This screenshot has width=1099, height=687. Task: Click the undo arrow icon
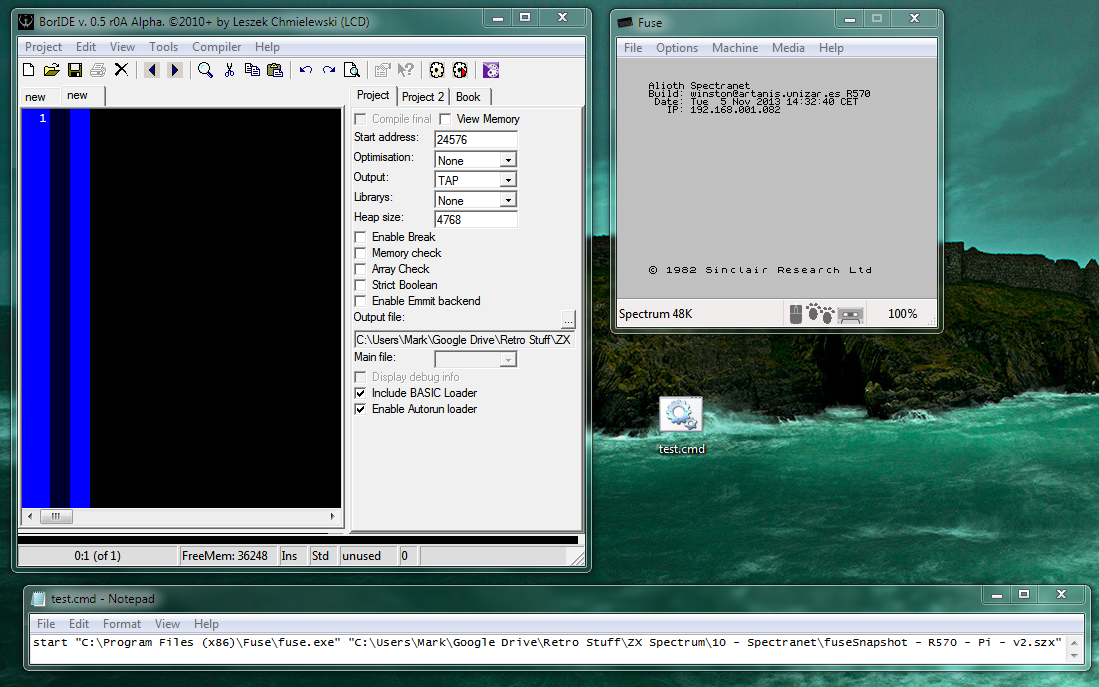click(306, 70)
